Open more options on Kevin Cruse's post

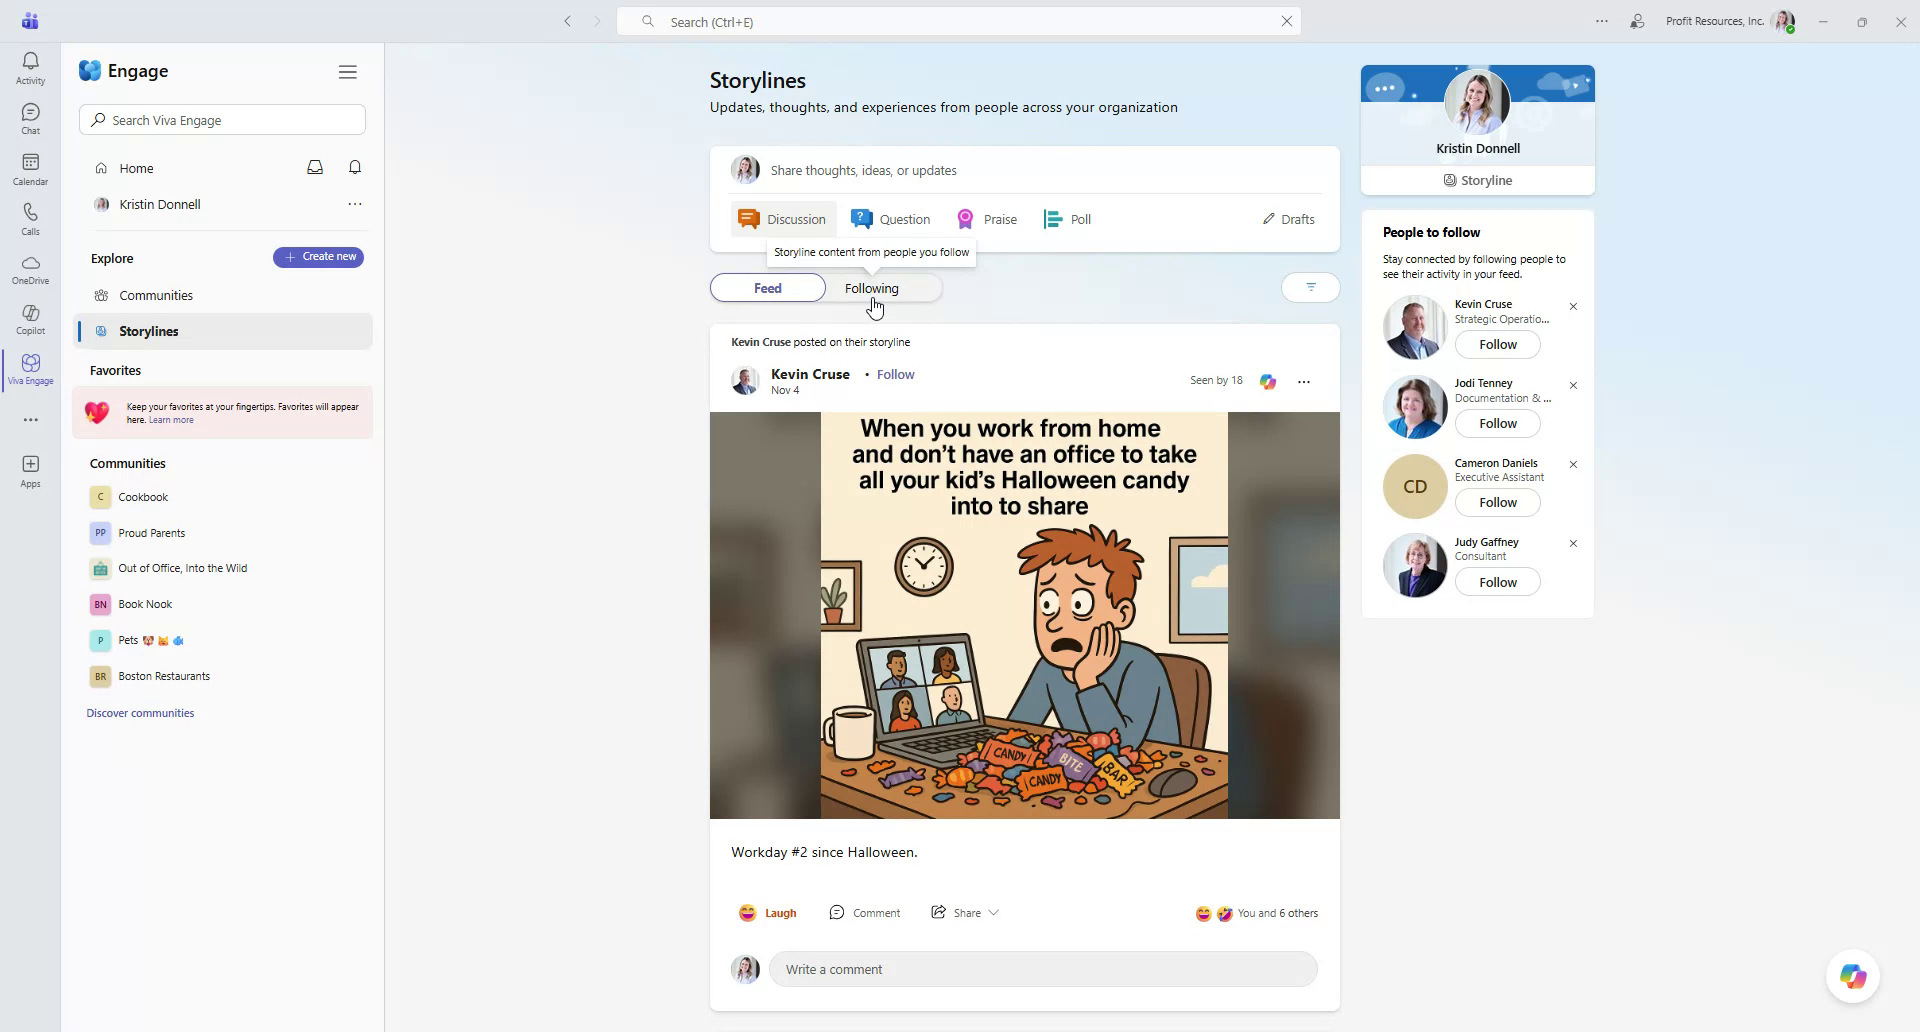click(x=1304, y=381)
